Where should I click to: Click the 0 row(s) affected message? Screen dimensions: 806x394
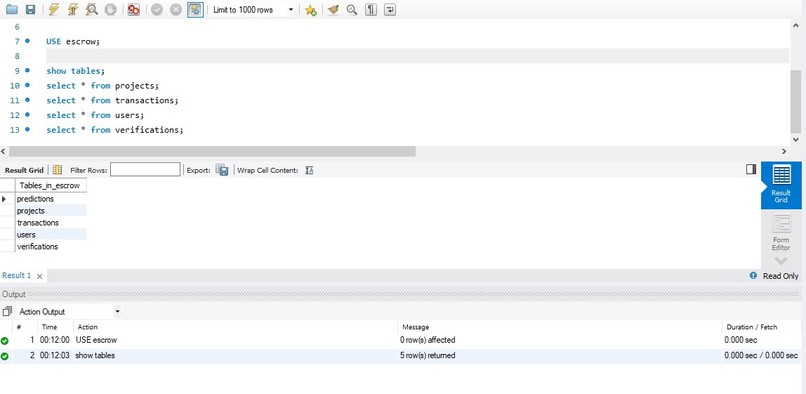[427, 340]
